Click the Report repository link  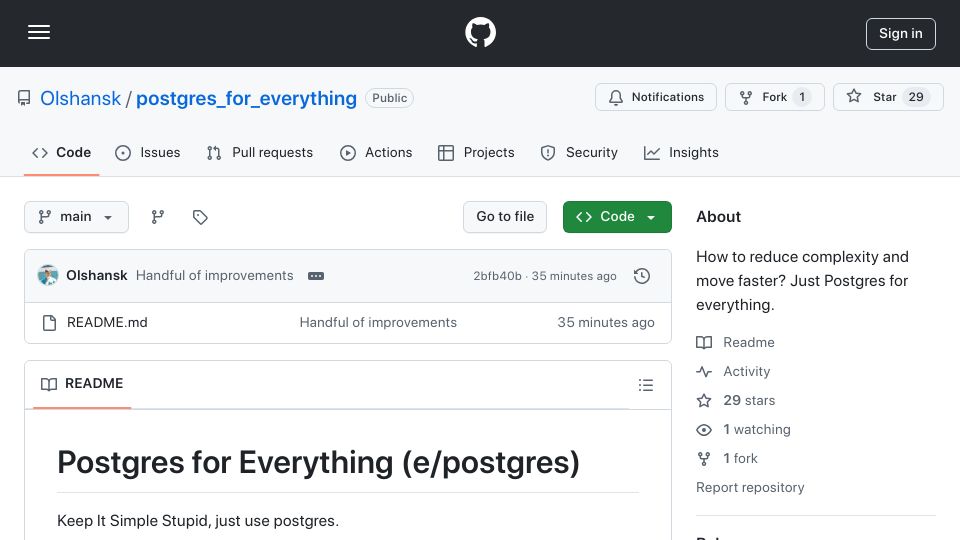[x=750, y=487]
